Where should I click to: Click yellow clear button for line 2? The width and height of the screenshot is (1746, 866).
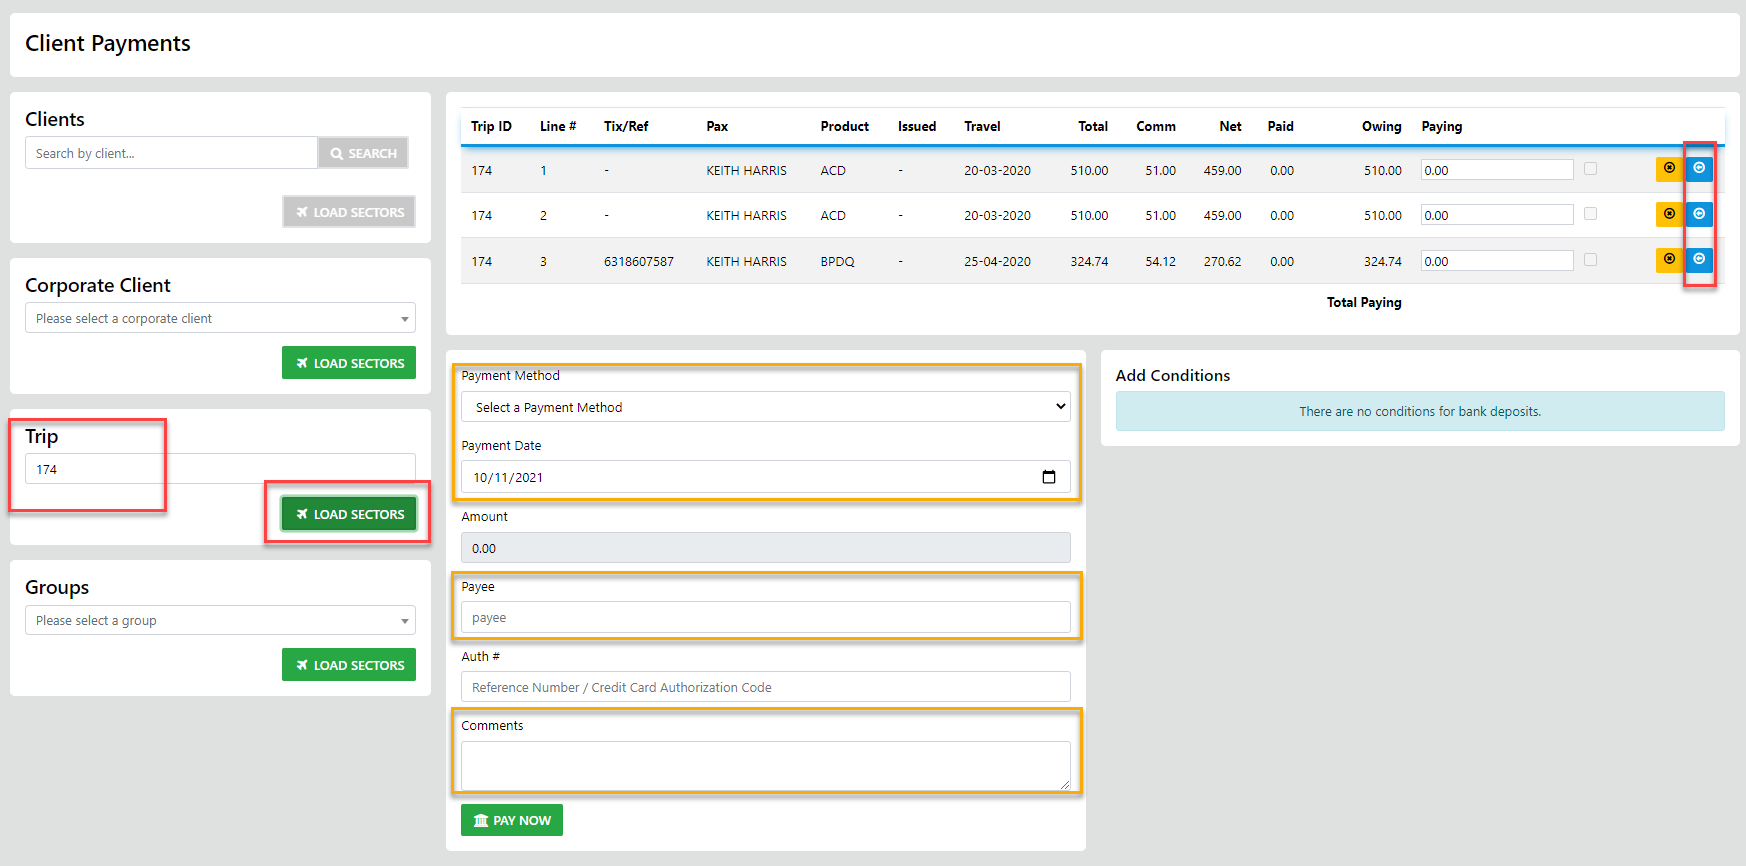1668,214
